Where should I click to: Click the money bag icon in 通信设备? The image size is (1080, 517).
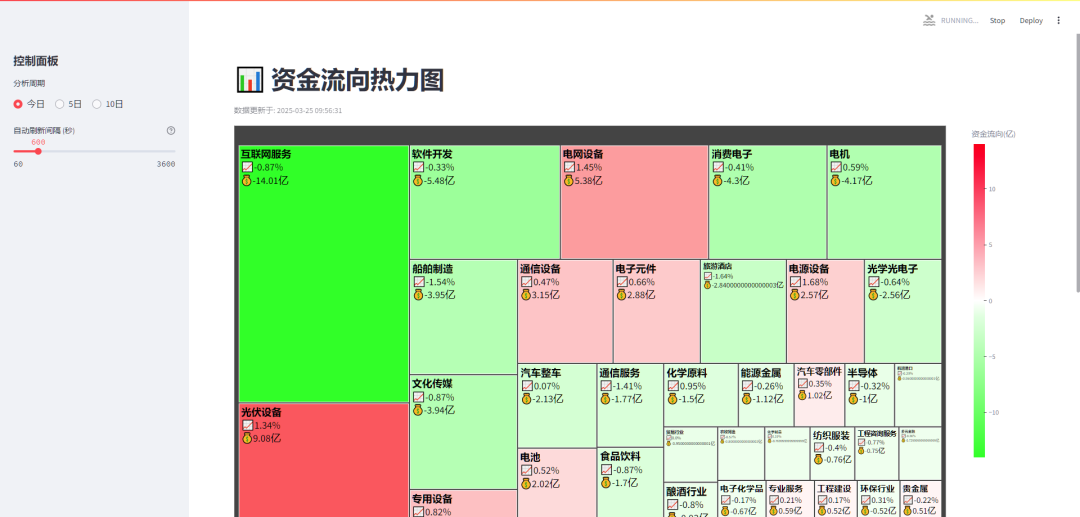[526, 295]
